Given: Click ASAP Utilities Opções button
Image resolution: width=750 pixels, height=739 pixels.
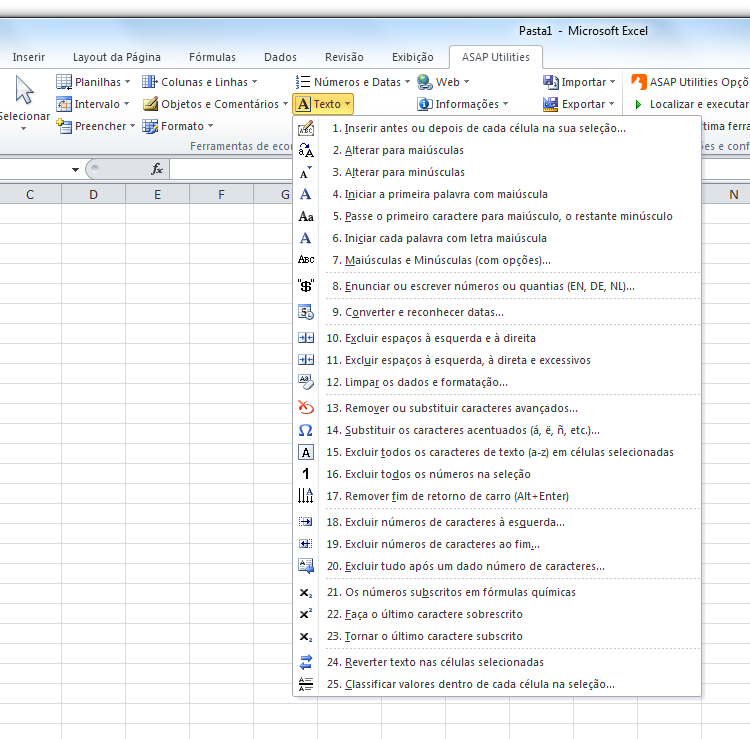Looking at the screenshot, I should pyautogui.click(x=690, y=82).
